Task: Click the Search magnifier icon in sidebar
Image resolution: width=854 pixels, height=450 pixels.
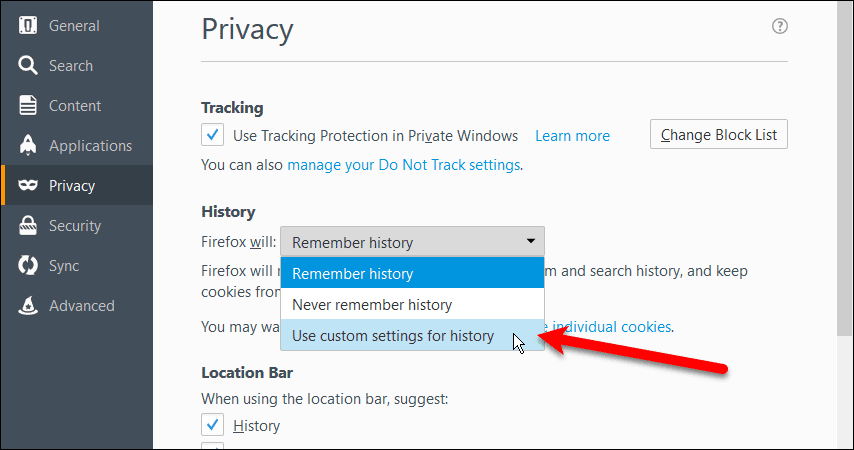Action: [x=28, y=65]
